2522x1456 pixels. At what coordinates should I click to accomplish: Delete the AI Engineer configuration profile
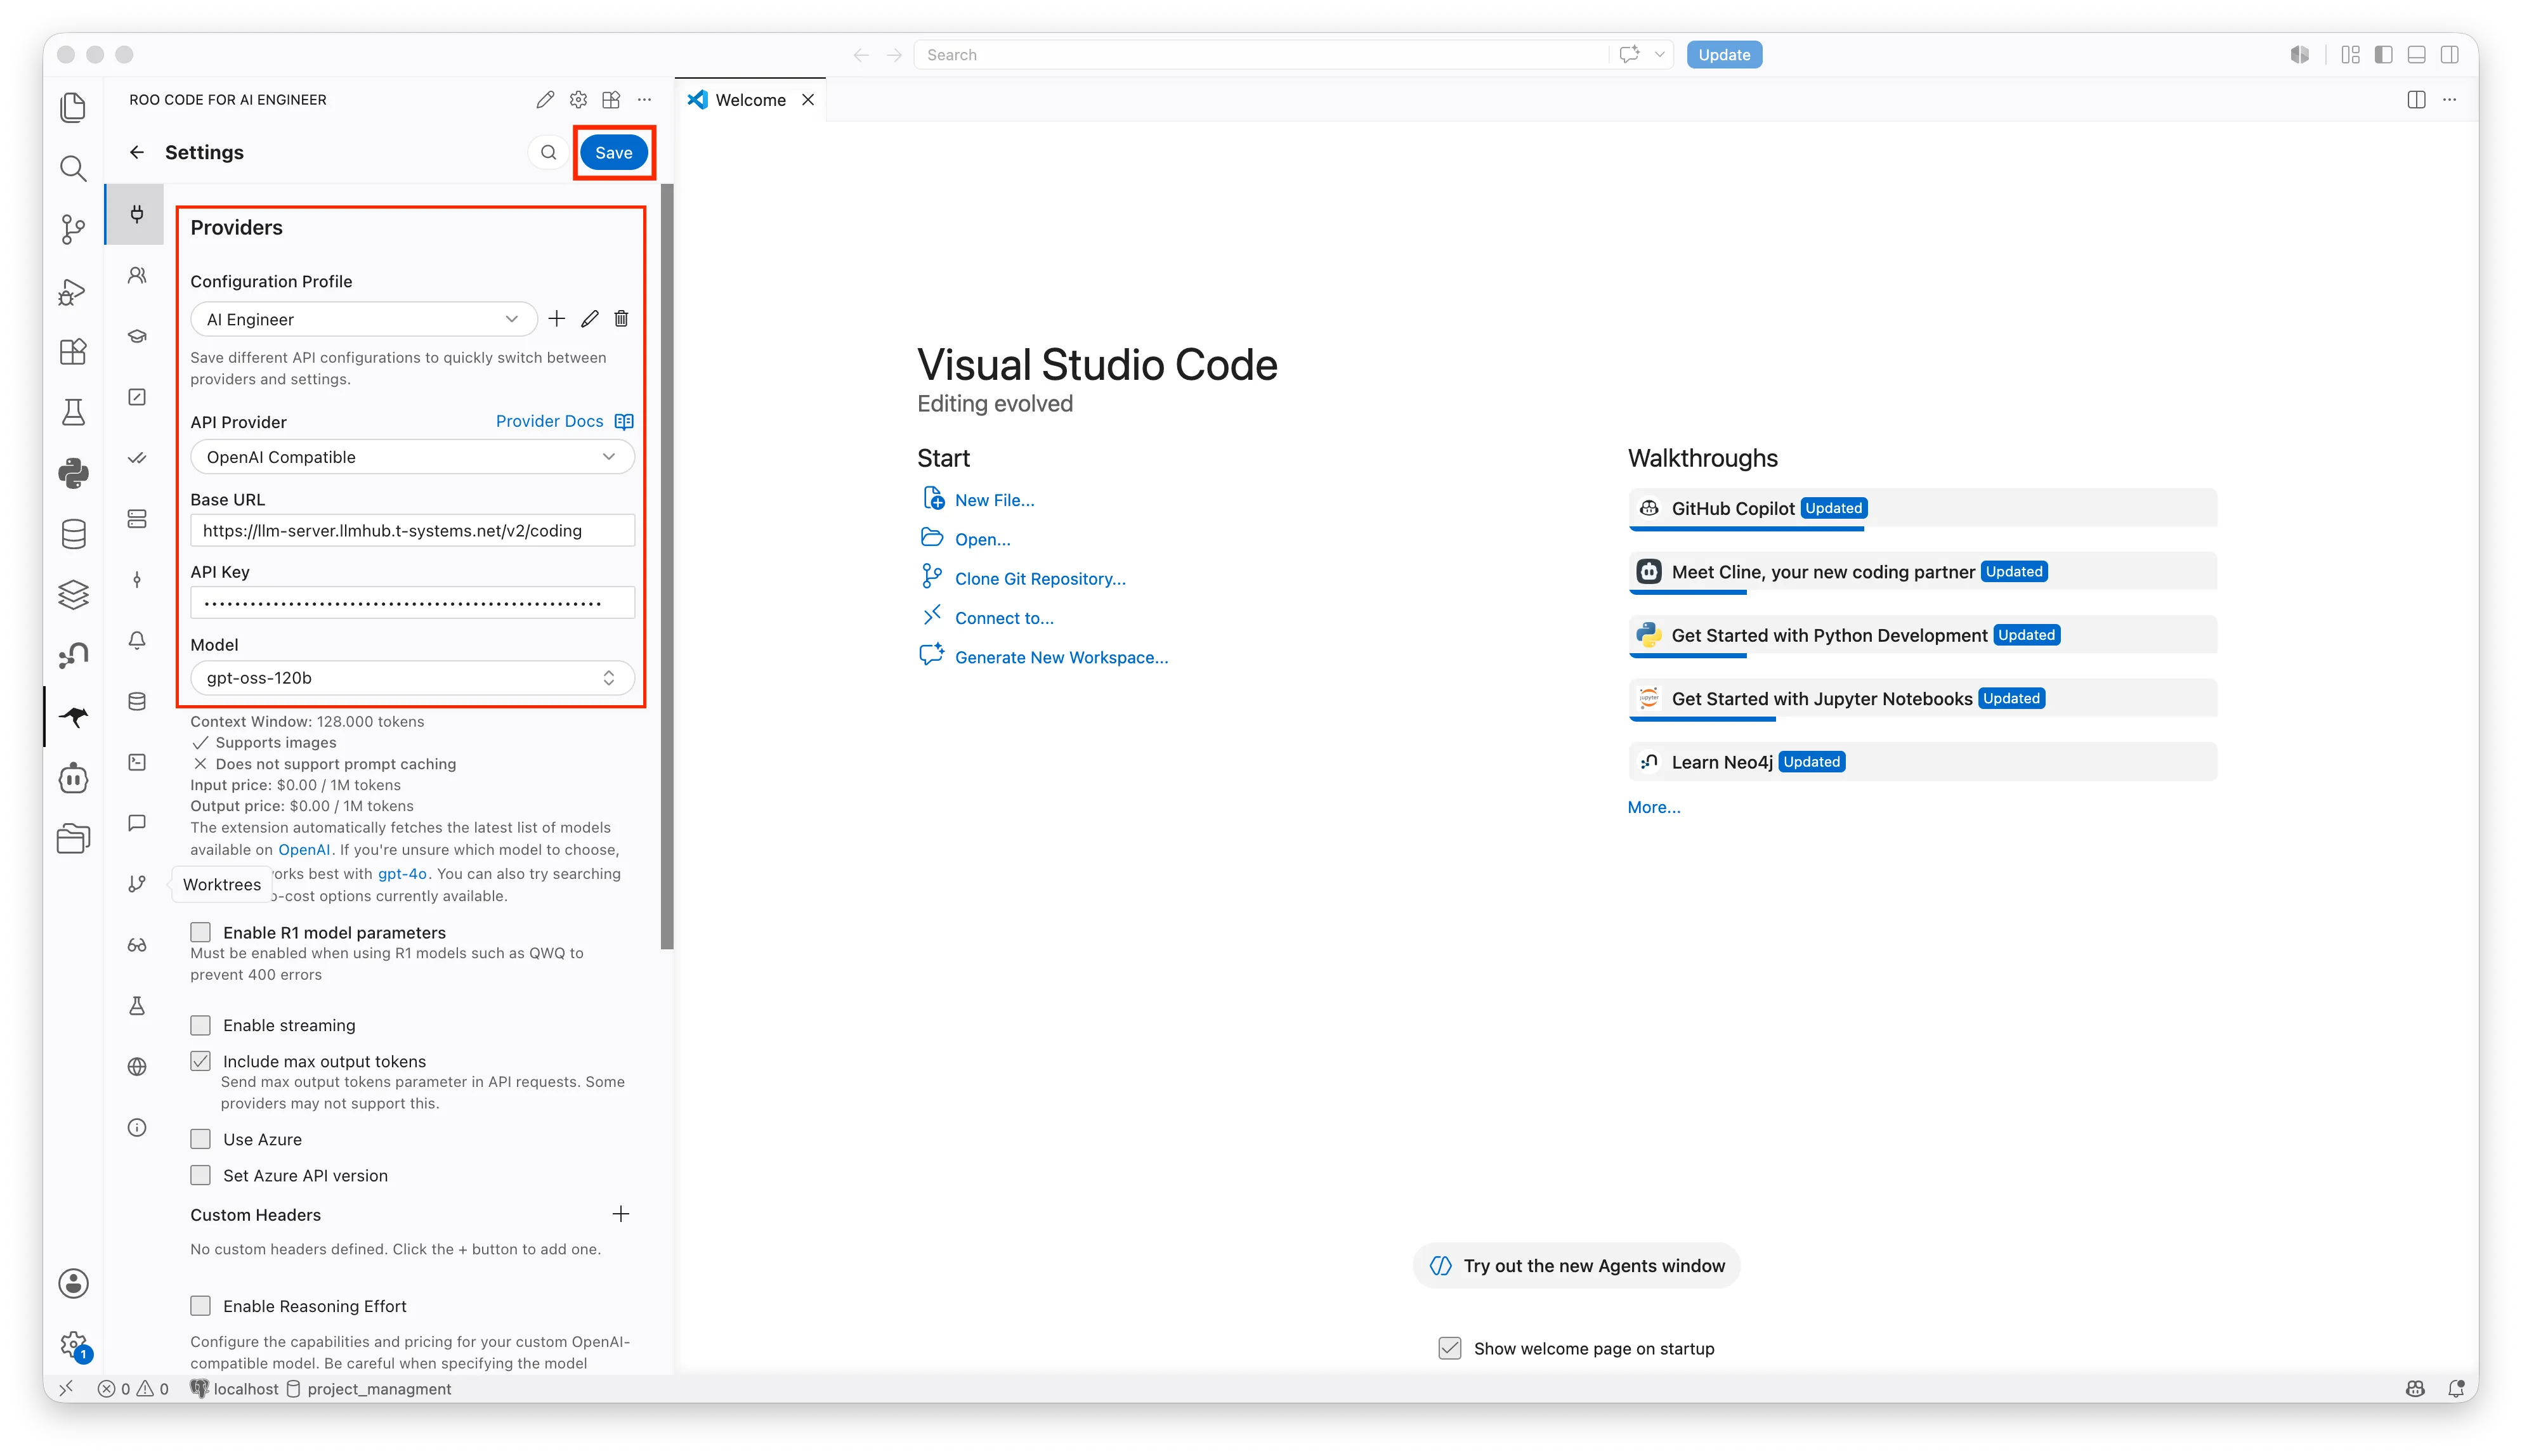pyautogui.click(x=621, y=319)
